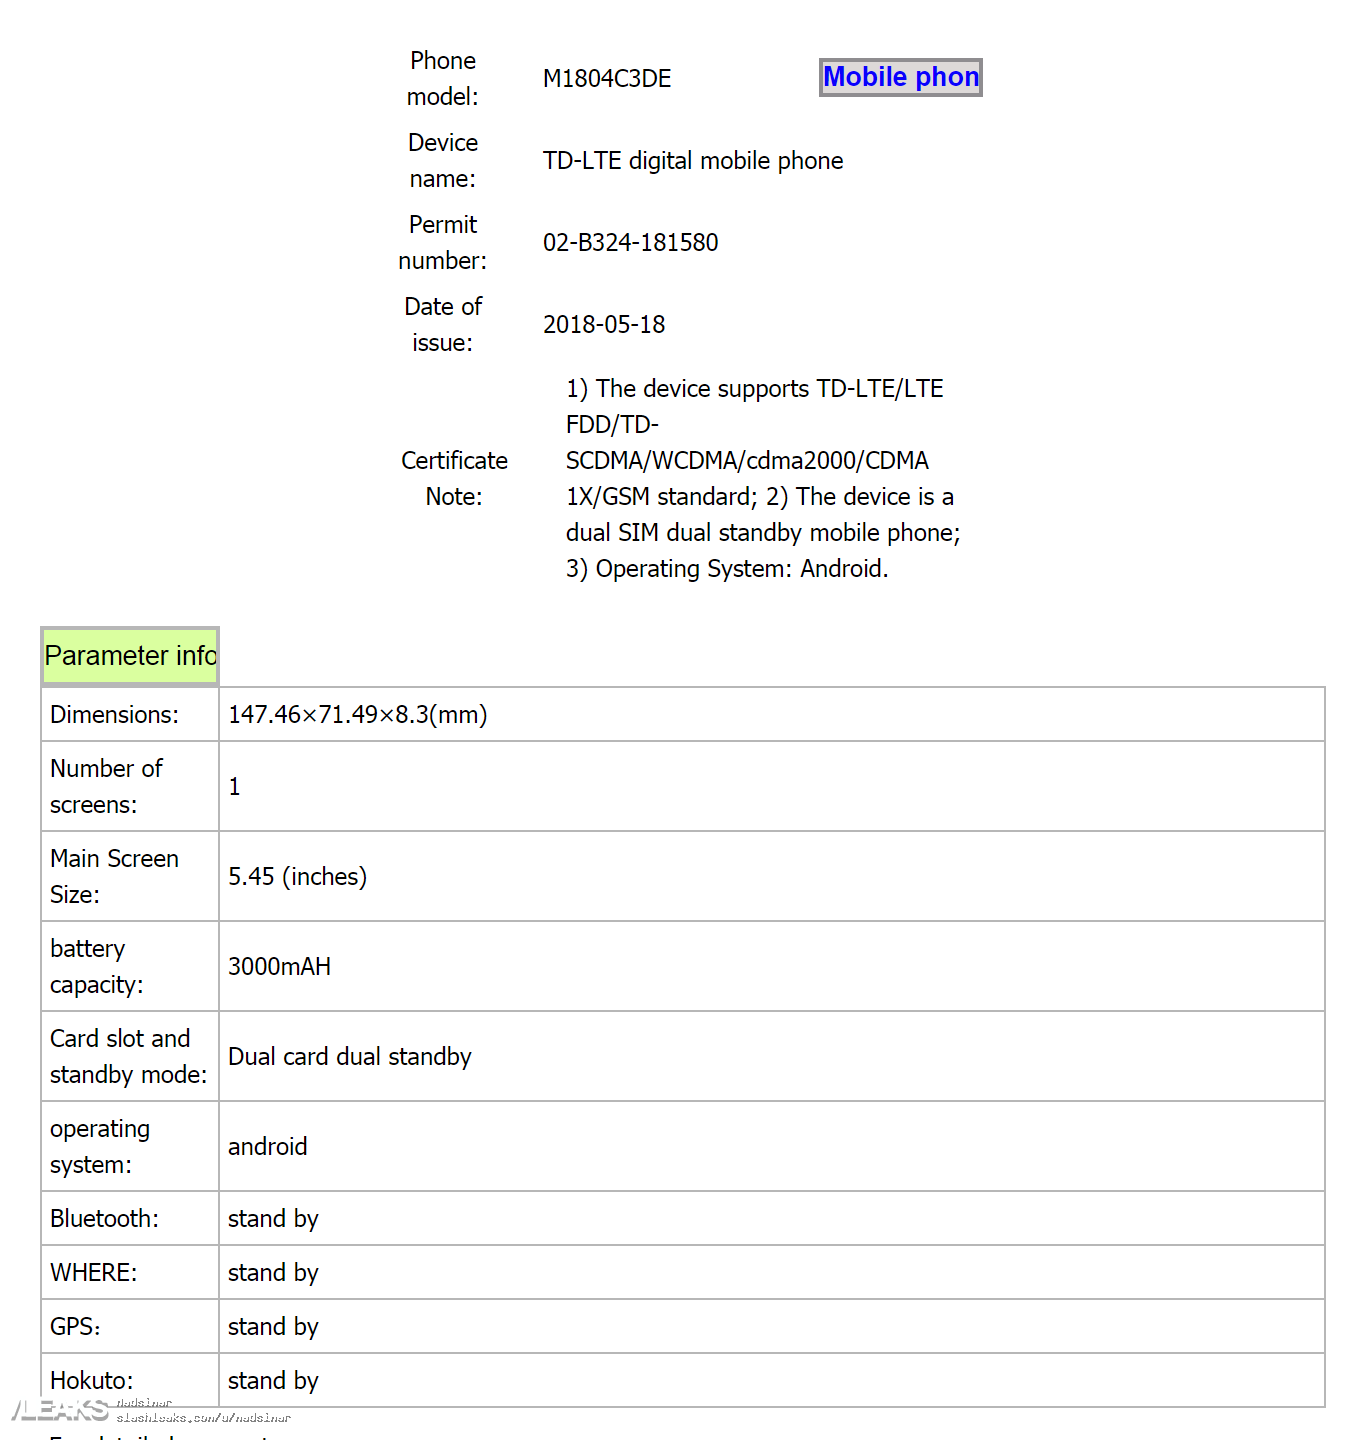Click the Number of screens label

click(x=106, y=786)
